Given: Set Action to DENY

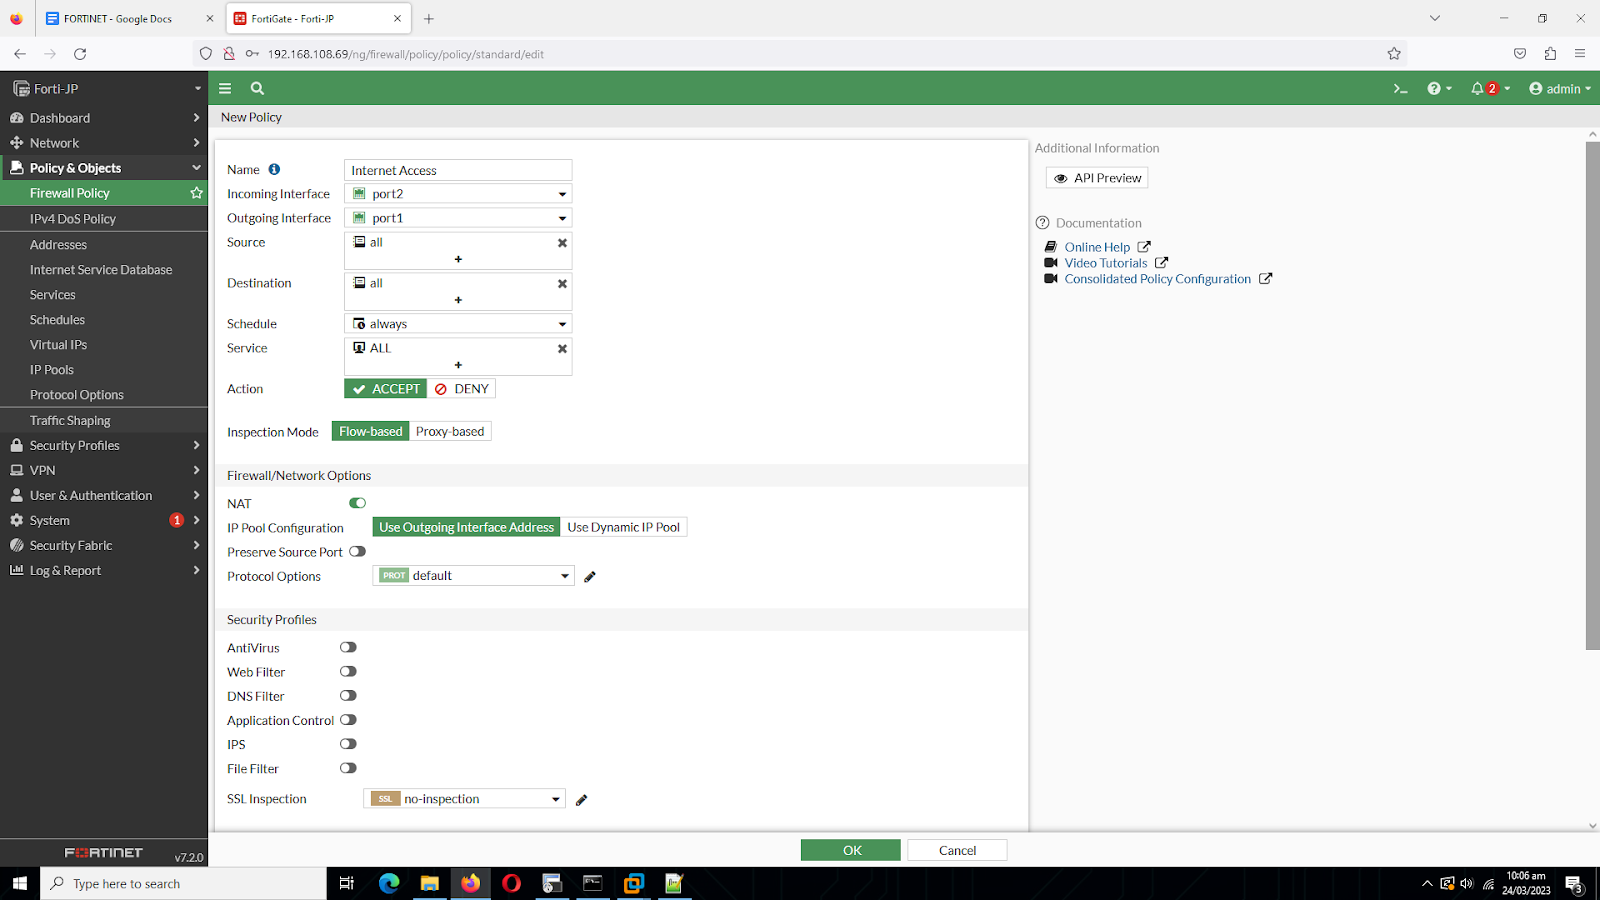Looking at the screenshot, I should 461,389.
